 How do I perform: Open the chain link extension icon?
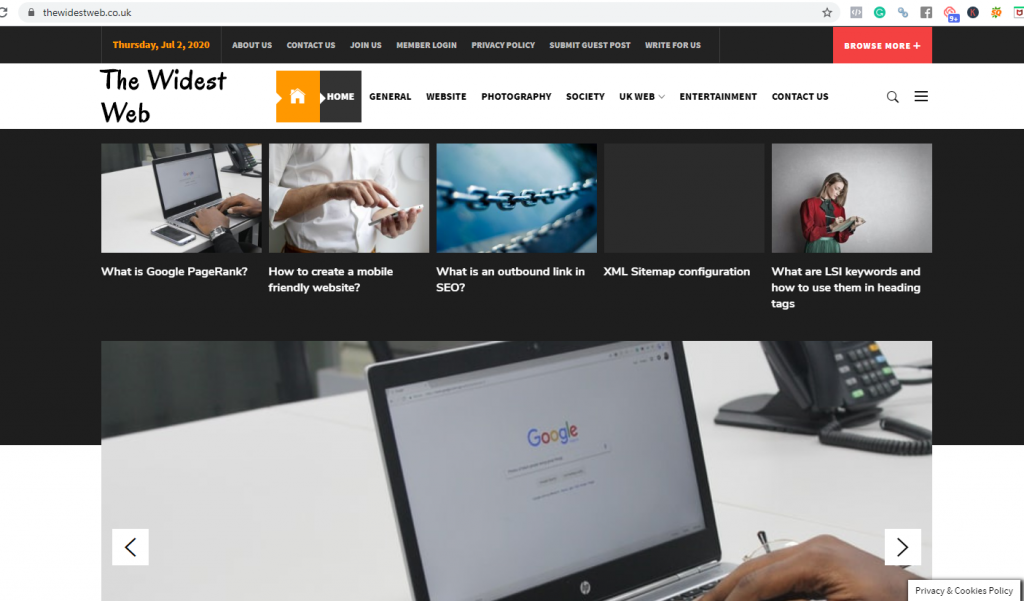[x=903, y=12]
